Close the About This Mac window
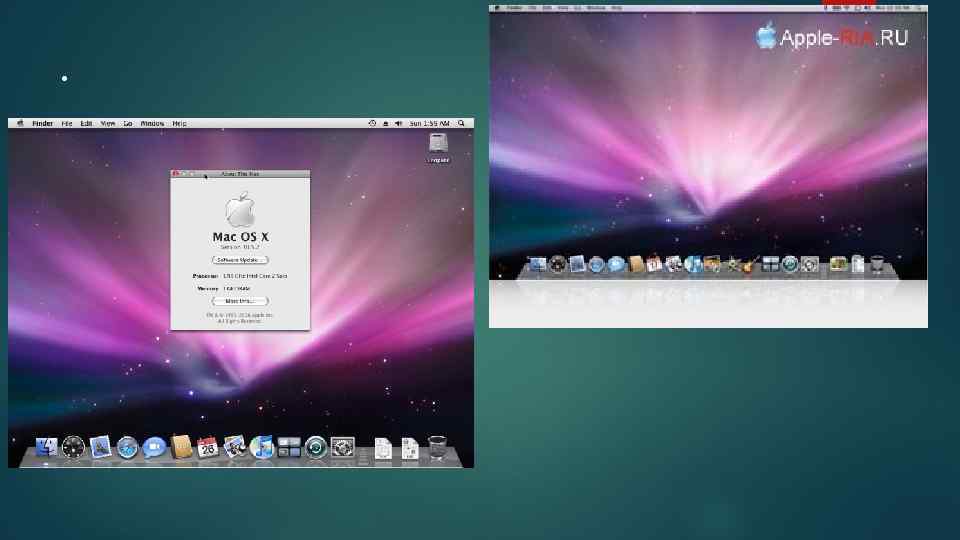This screenshot has height=540, width=960. click(x=176, y=174)
